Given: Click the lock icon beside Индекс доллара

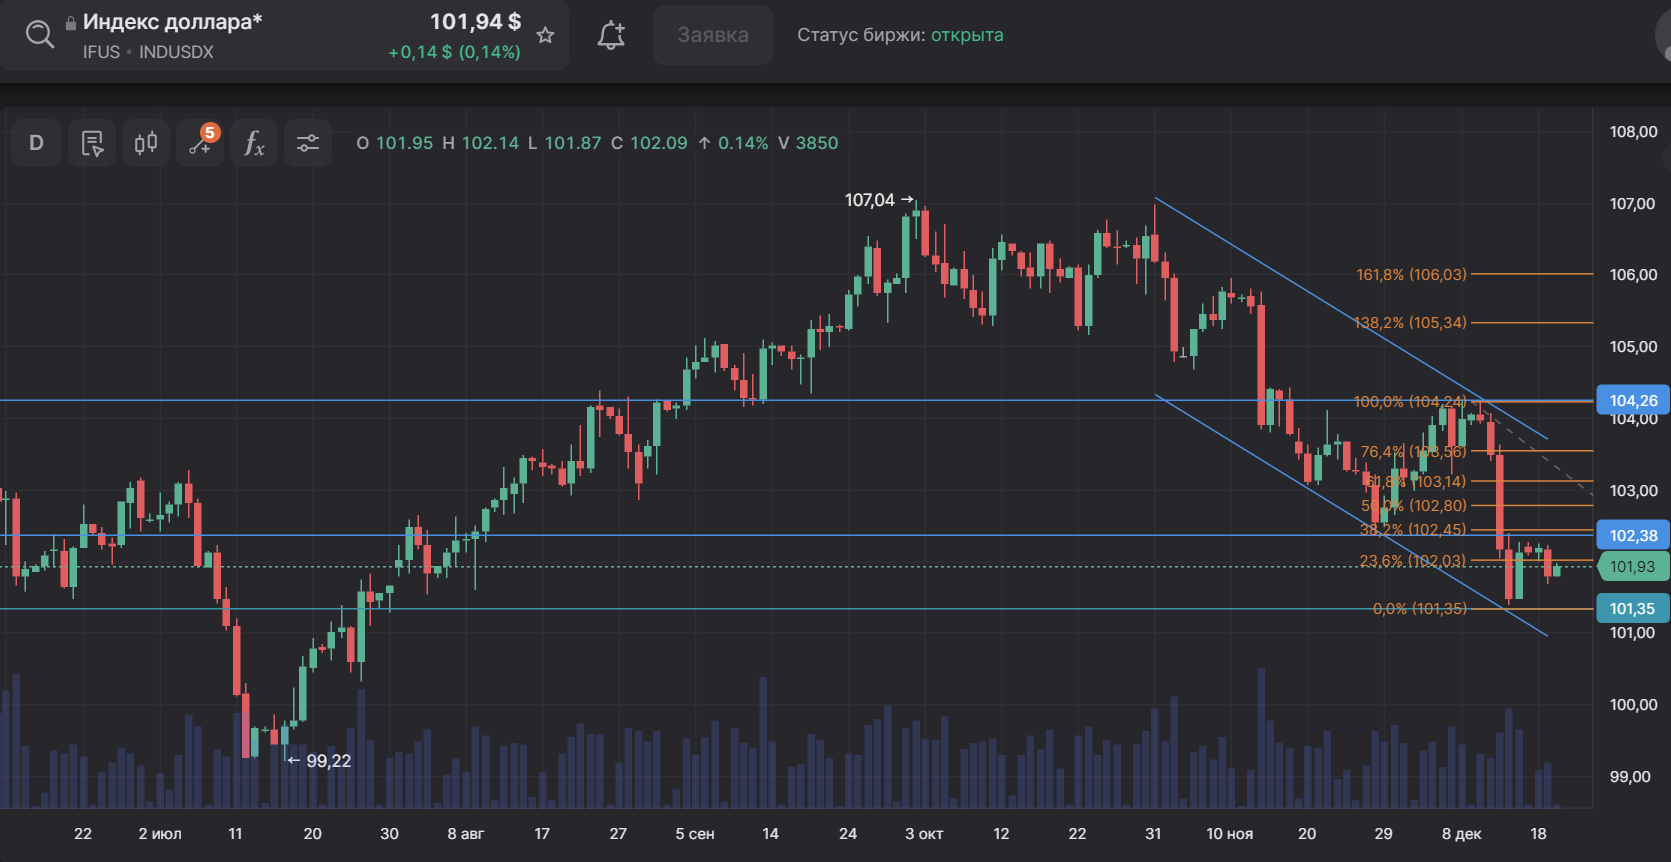Looking at the screenshot, I should (71, 22).
